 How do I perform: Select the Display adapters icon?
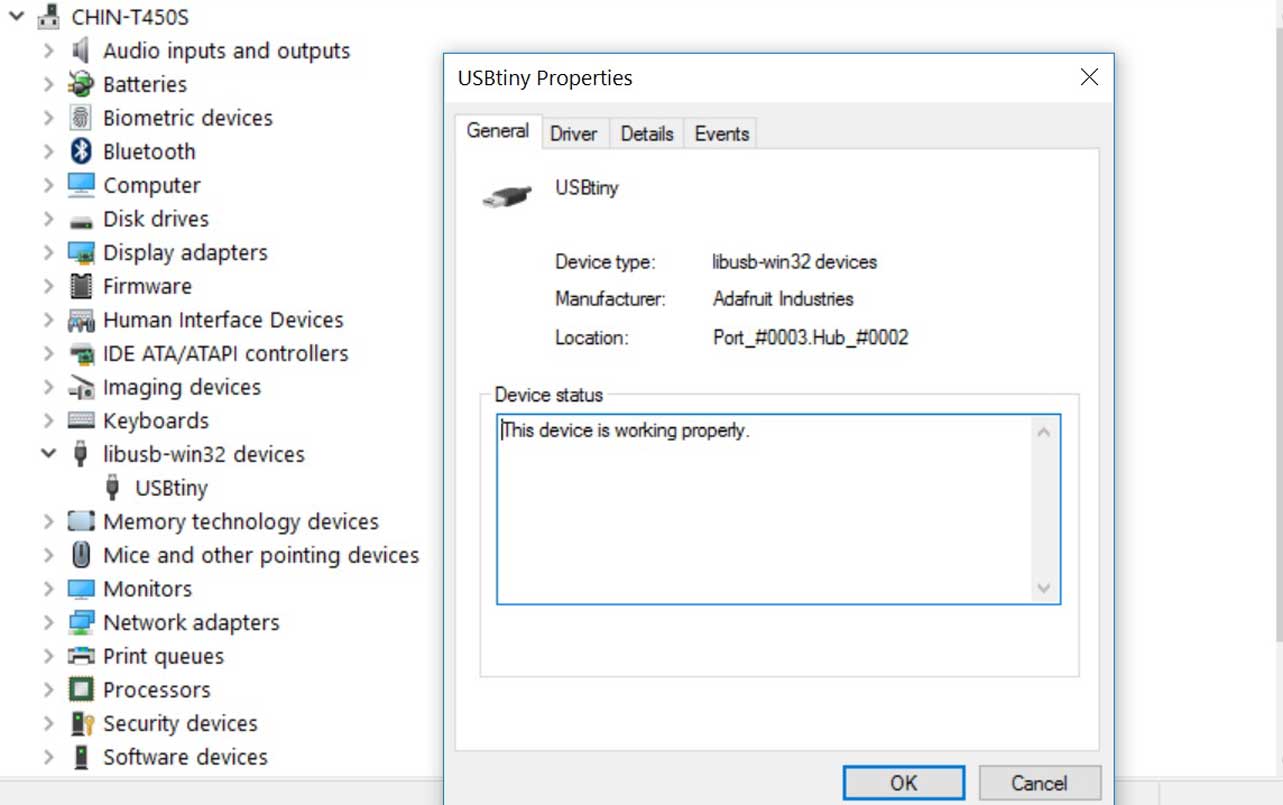81,252
